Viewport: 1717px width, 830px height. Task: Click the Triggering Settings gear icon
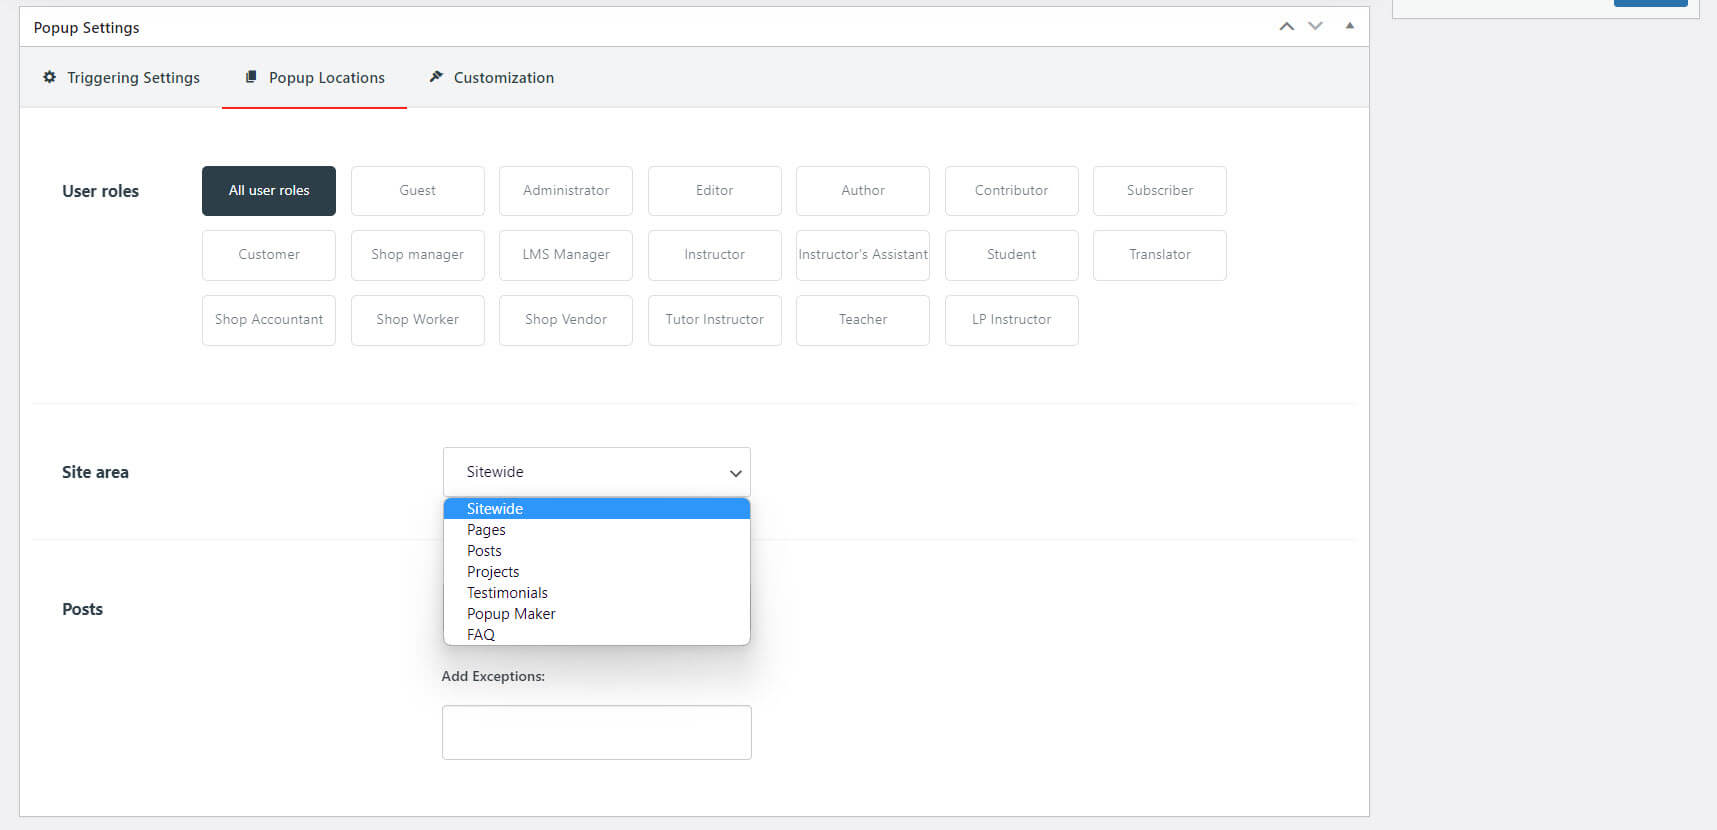point(49,77)
